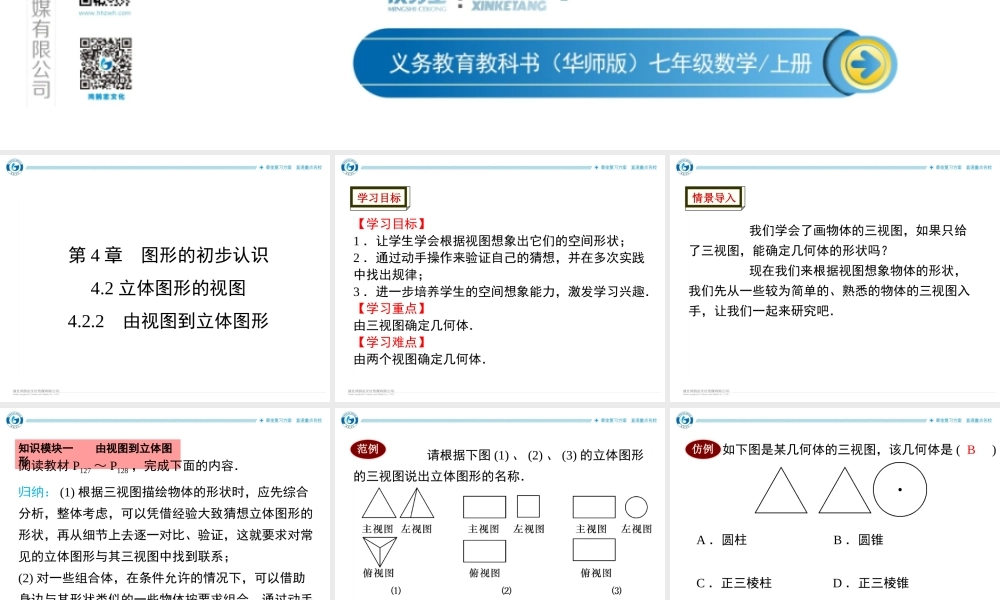Open the QR code in the top-left corner
The image size is (1000, 600).
click(x=106, y=64)
